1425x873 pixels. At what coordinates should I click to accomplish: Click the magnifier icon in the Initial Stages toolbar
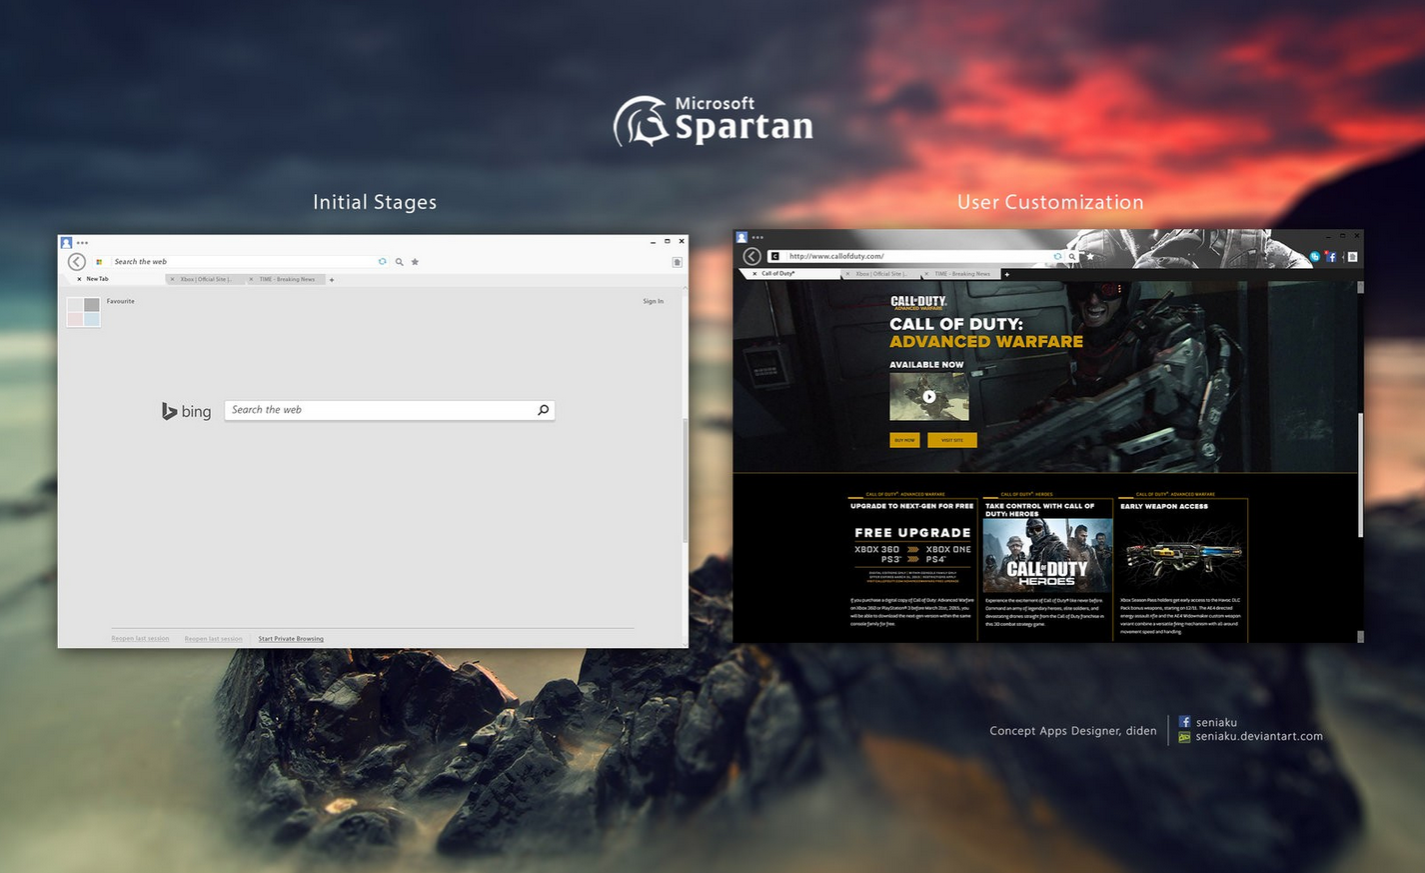pos(399,262)
